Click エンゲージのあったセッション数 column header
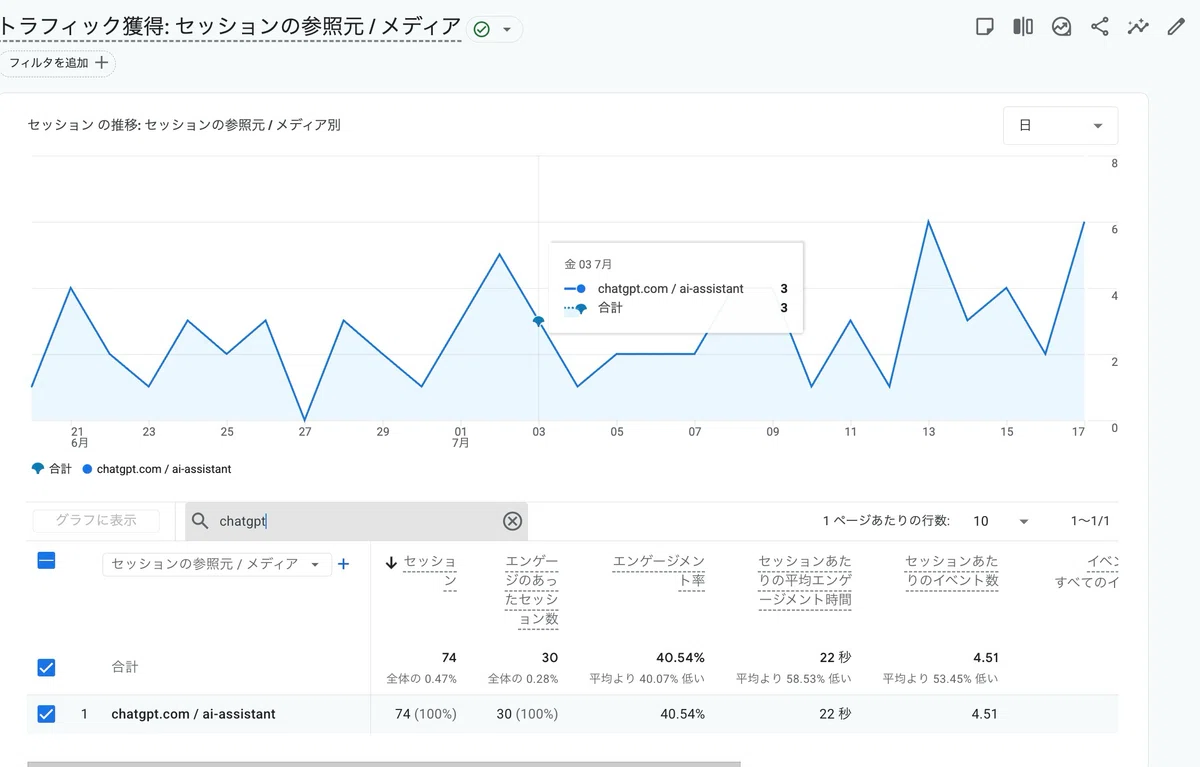 point(532,590)
